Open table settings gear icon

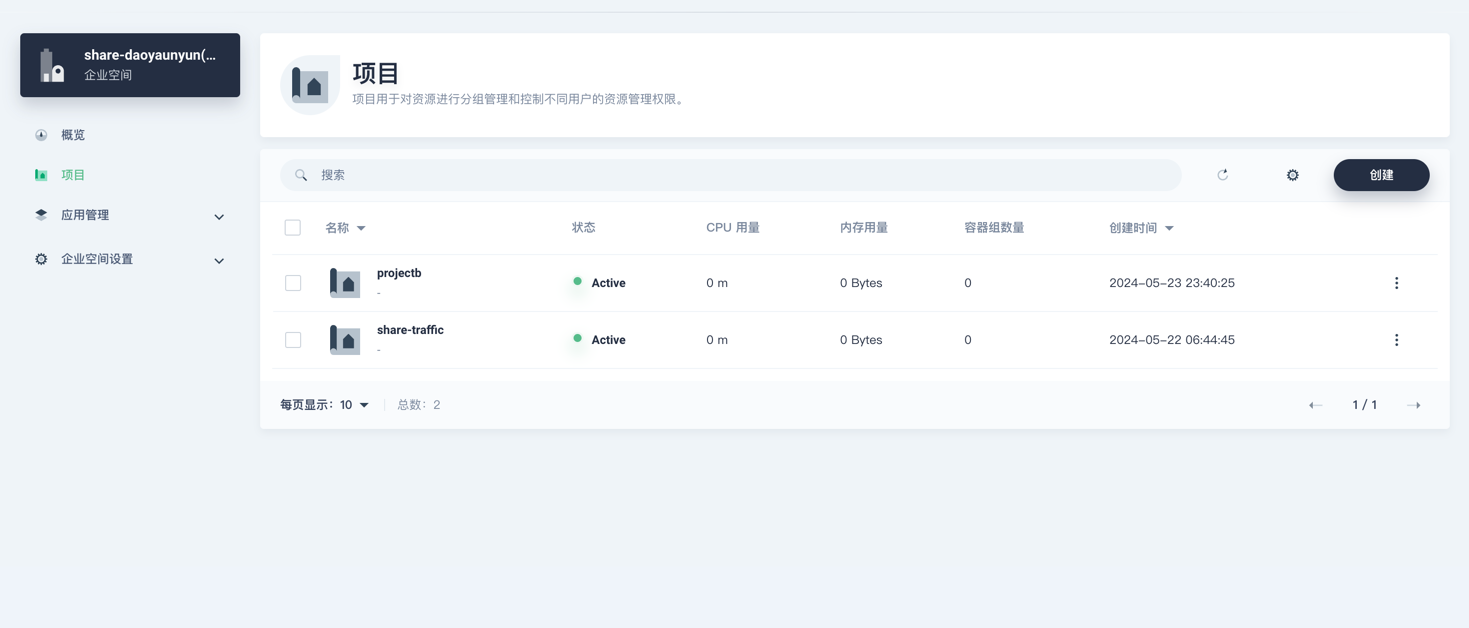[x=1292, y=175]
